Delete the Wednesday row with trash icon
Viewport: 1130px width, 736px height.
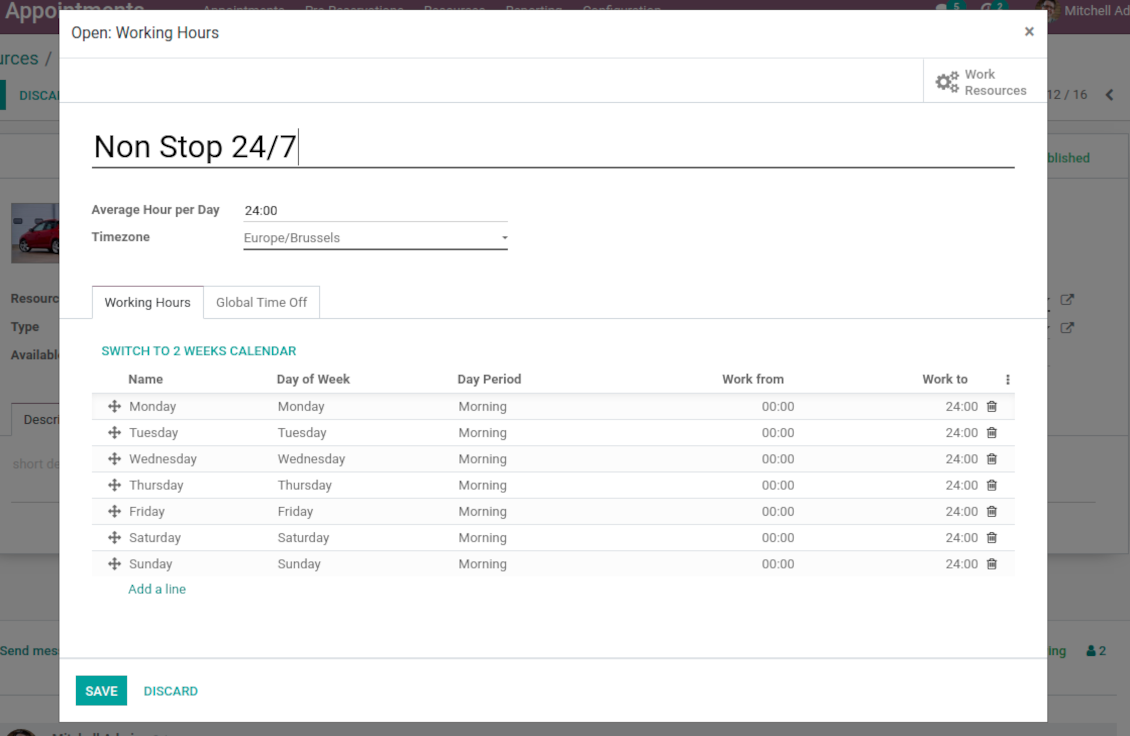tap(991, 459)
